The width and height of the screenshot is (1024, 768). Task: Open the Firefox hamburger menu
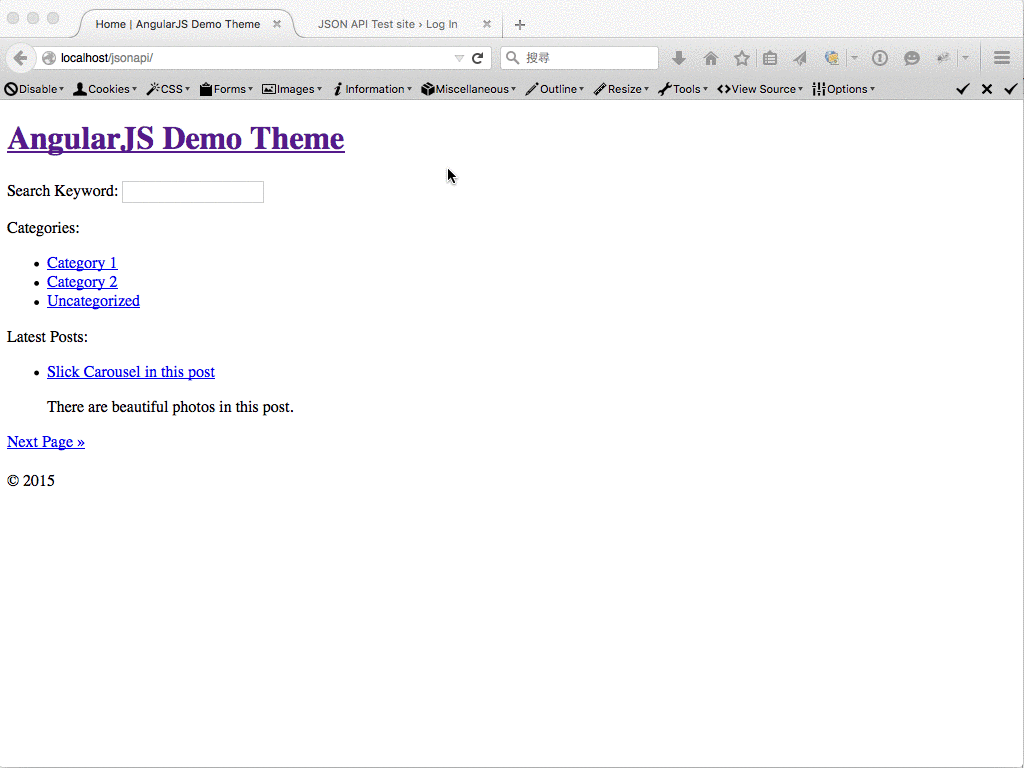[1002, 58]
